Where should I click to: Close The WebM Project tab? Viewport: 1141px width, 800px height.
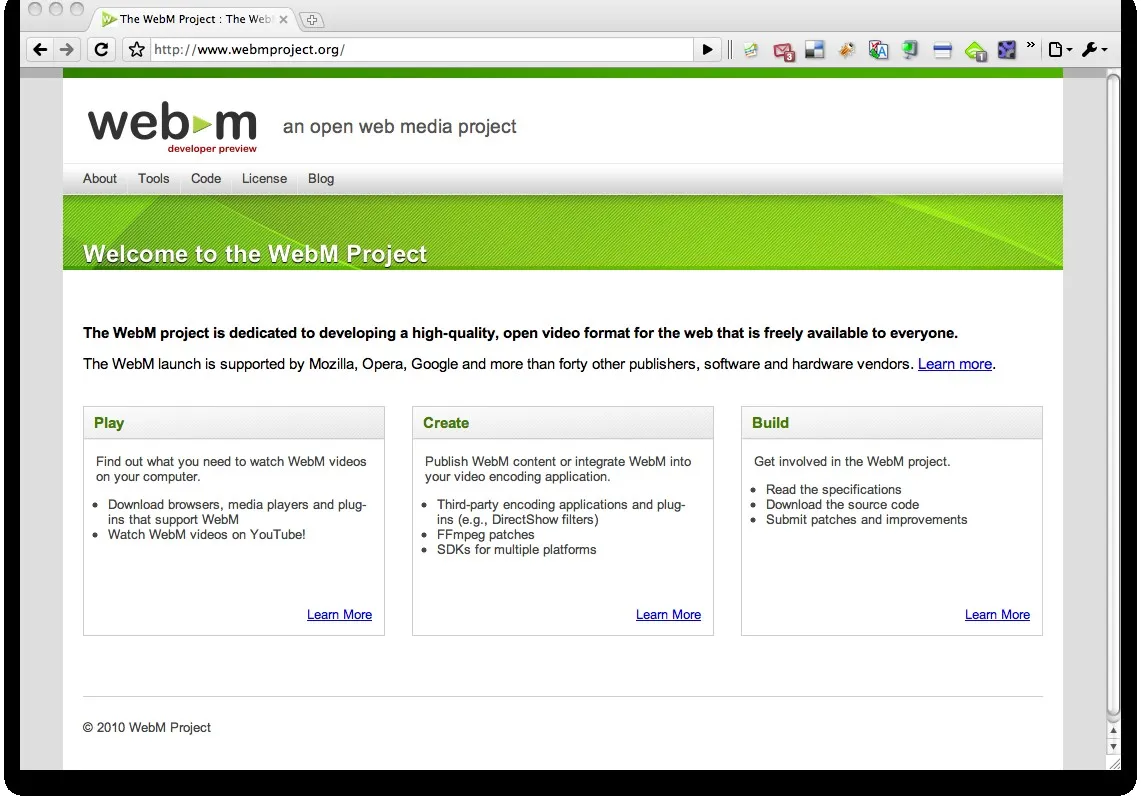tap(284, 20)
